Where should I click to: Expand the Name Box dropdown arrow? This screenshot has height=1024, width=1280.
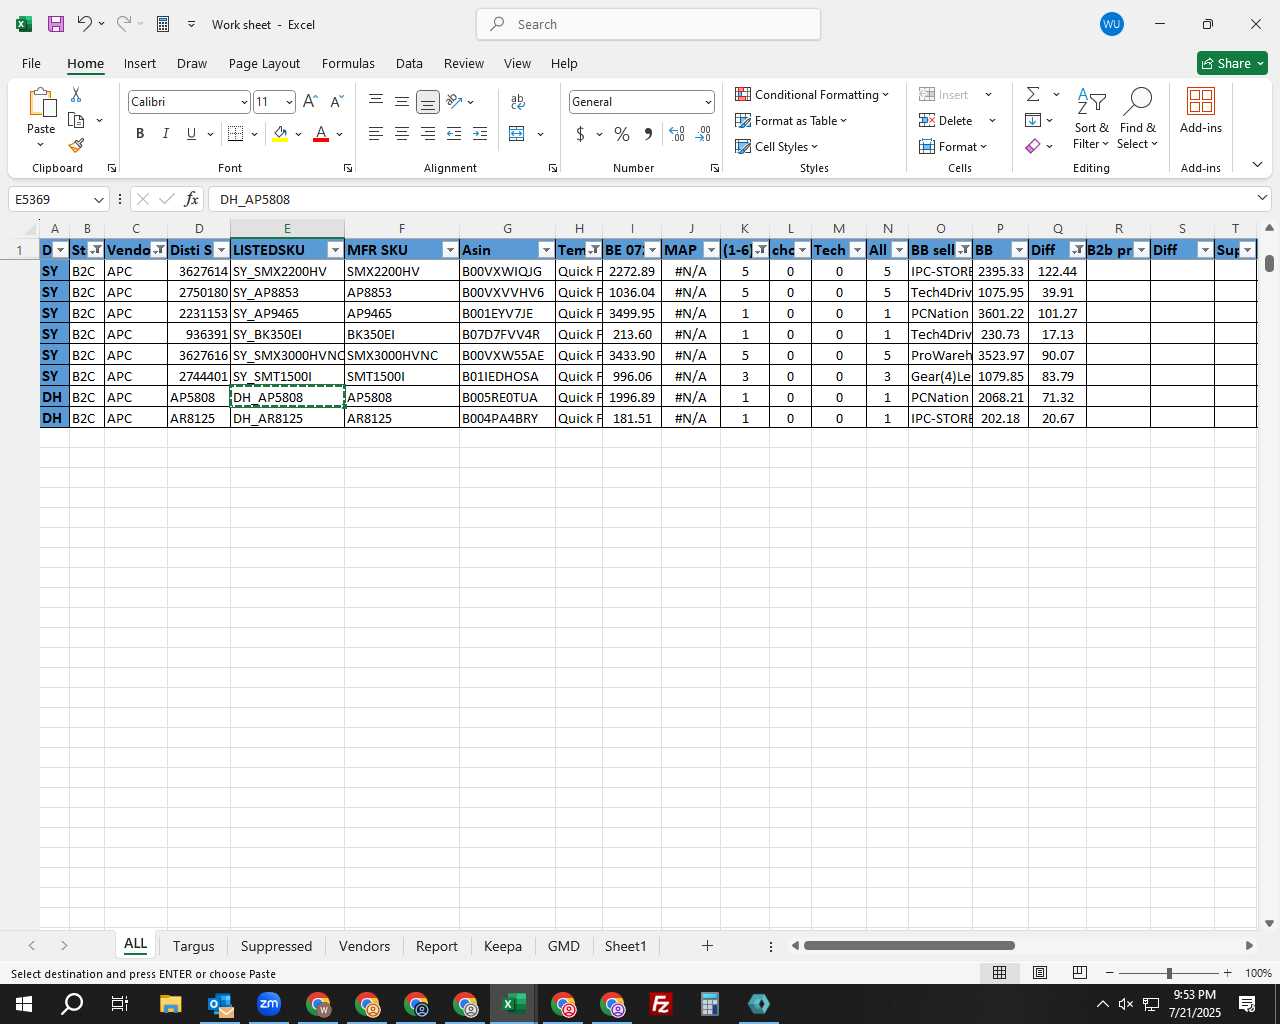[x=98, y=199]
